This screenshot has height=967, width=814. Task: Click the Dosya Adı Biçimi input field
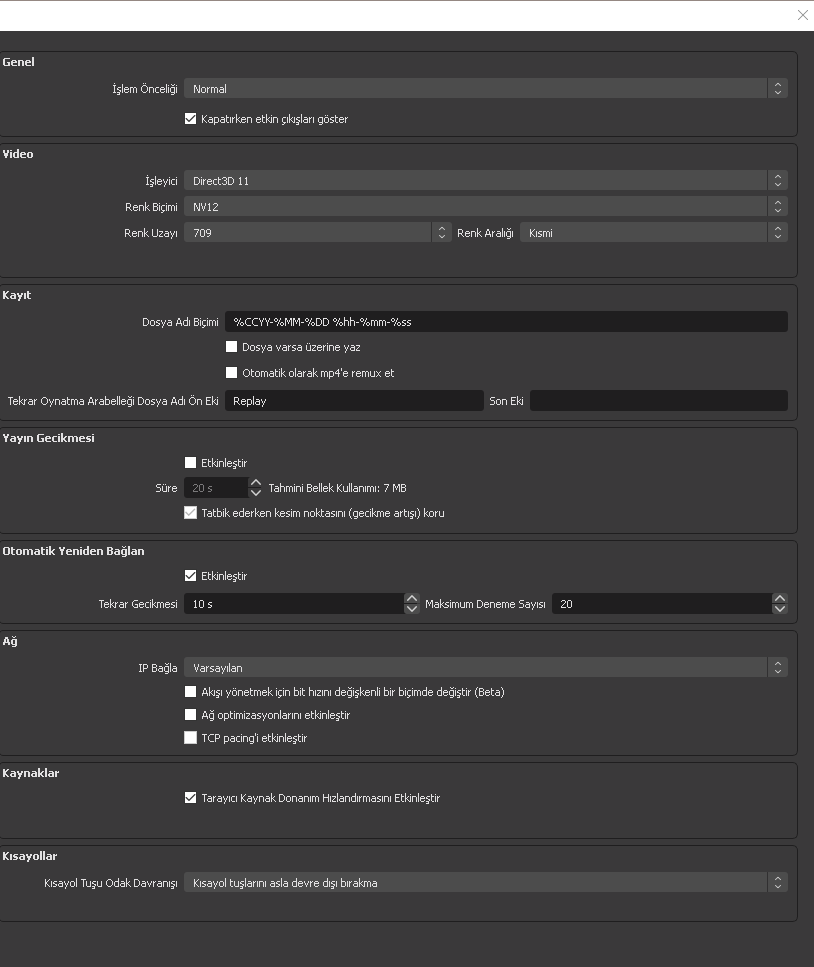pos(505,322)
